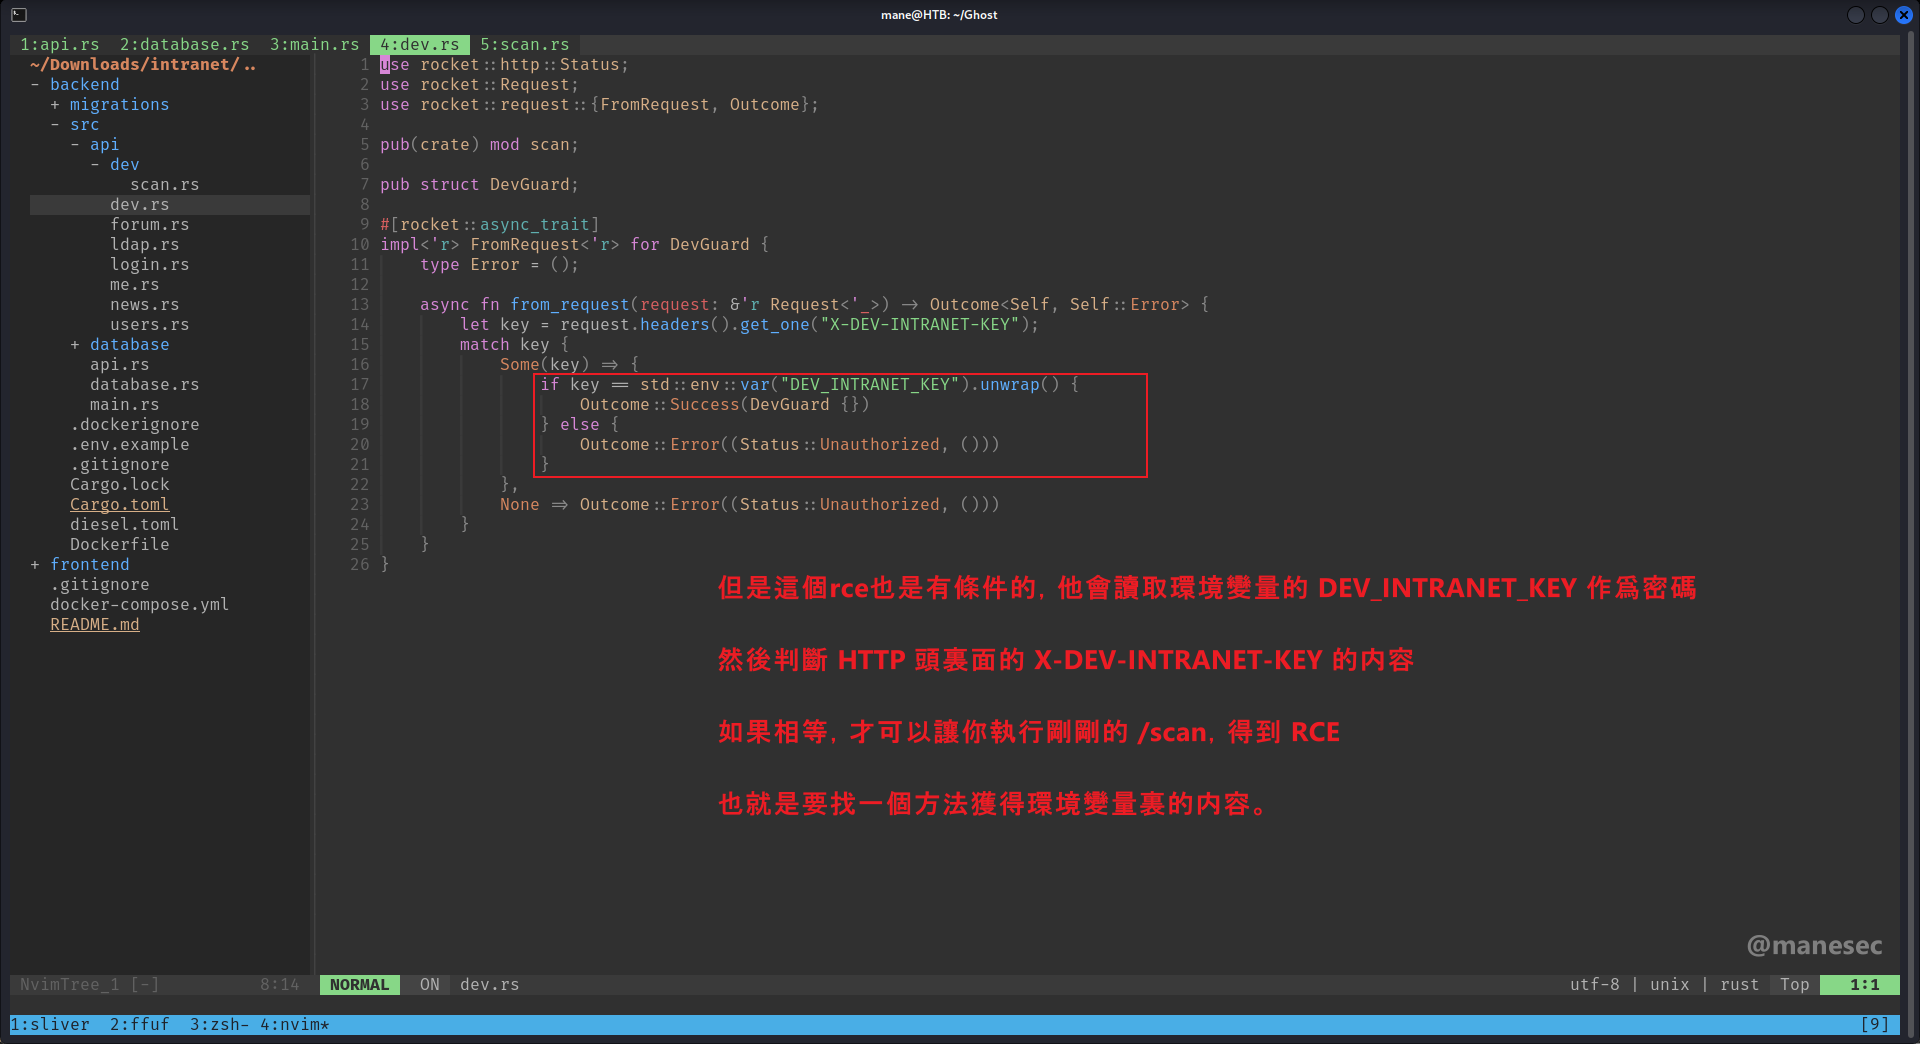Screen dimensions: 1920x1044
Task: Open me.rs from the tree
Action: (134, 285)
